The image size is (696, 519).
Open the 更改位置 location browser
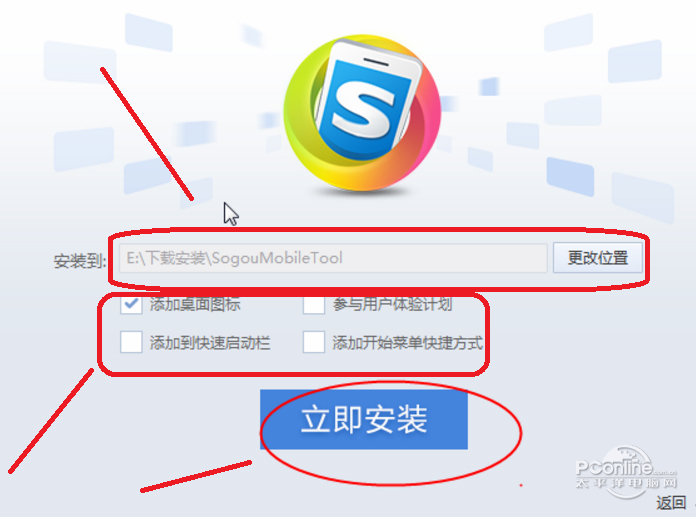point(597,258)
